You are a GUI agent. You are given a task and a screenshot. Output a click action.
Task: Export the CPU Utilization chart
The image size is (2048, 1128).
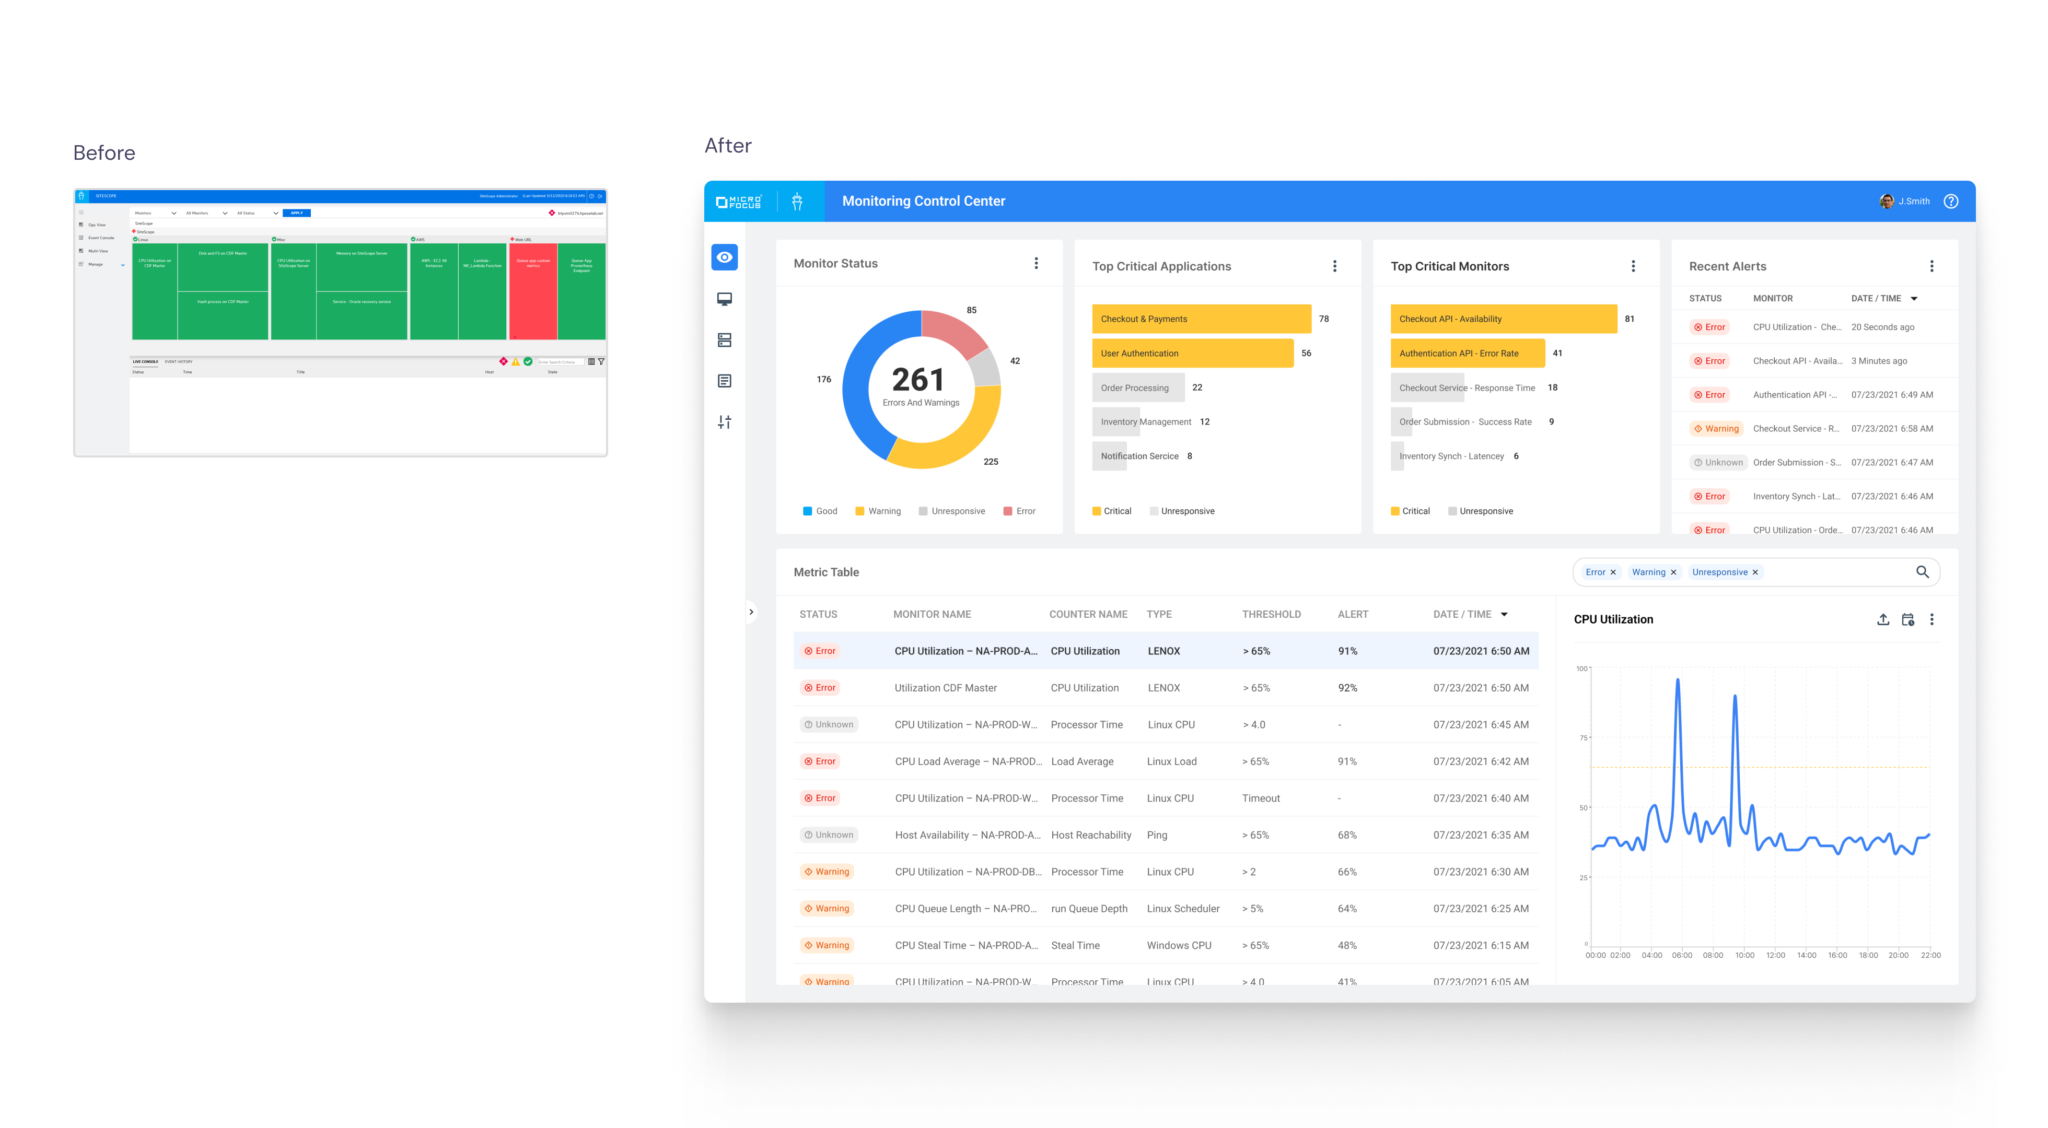pos(1882,620)
